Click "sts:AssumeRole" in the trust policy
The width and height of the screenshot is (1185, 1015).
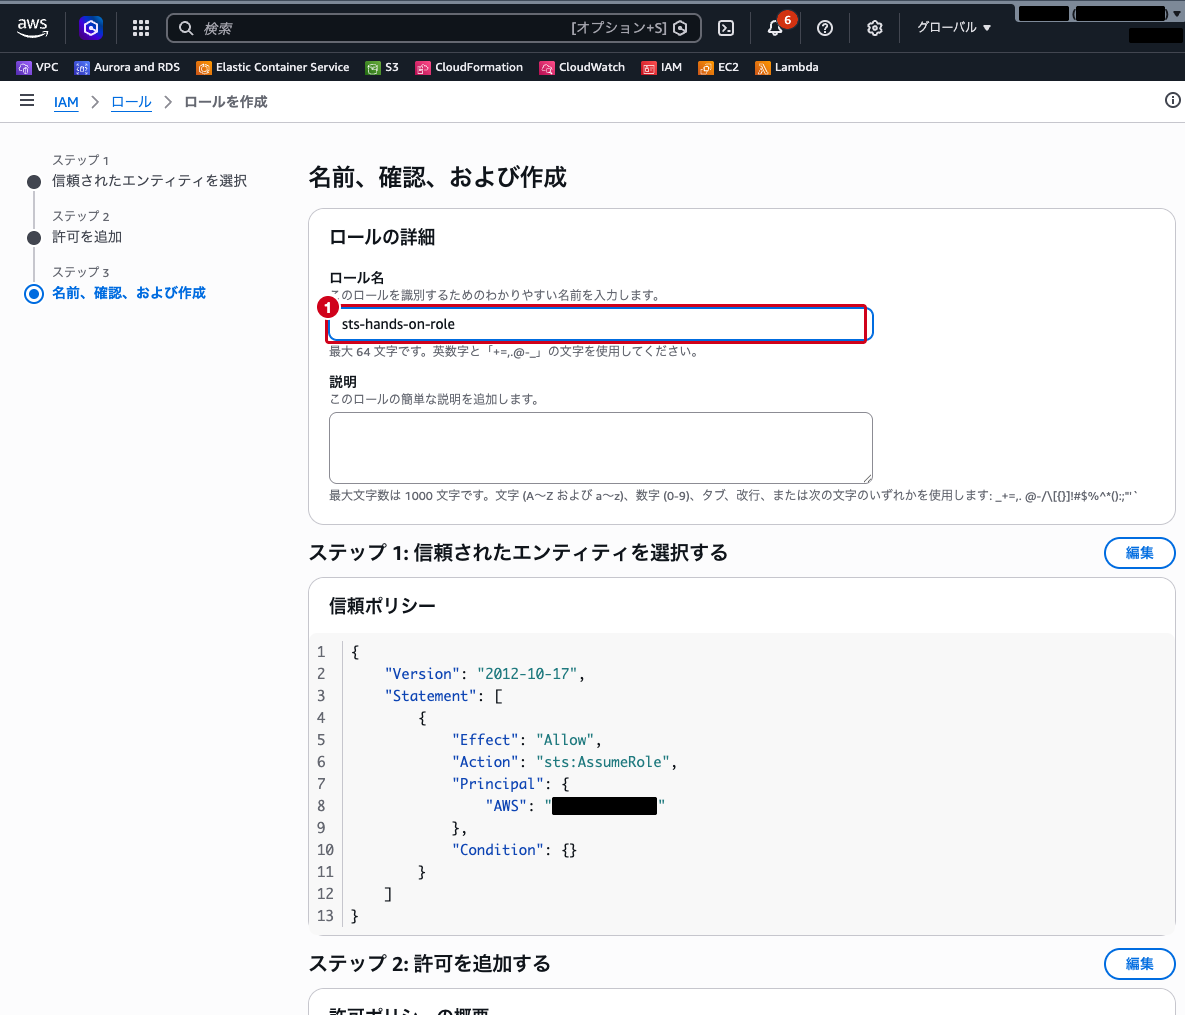tap(603, 762)
